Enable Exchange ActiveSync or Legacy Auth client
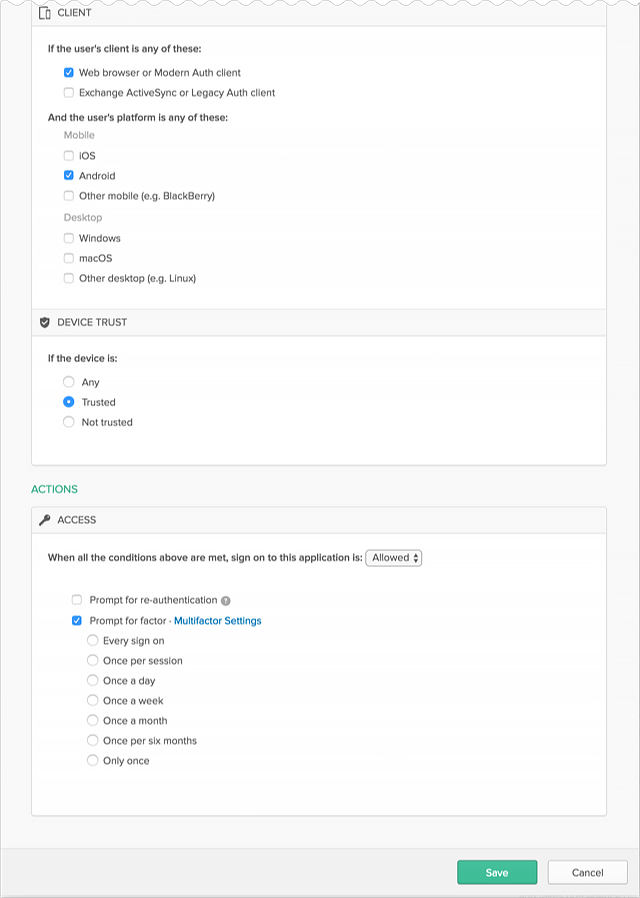 coord(68,93)
